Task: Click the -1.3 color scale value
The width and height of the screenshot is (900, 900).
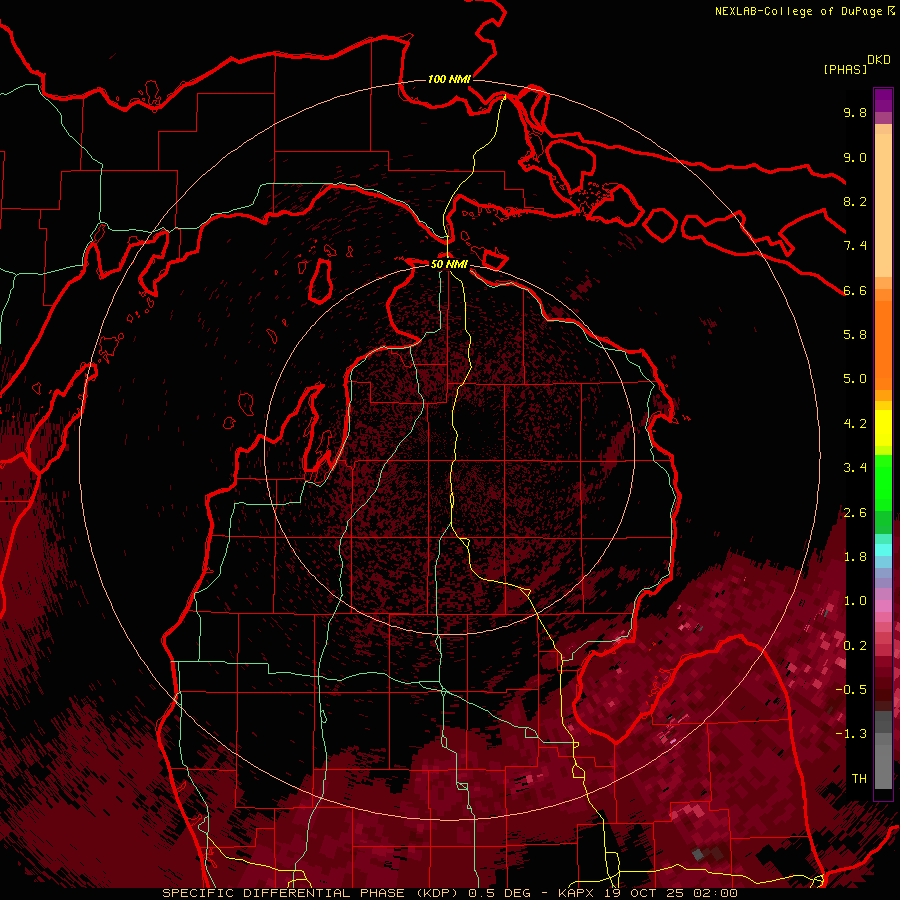Action: pyautogui.click(x=851, y=734)
